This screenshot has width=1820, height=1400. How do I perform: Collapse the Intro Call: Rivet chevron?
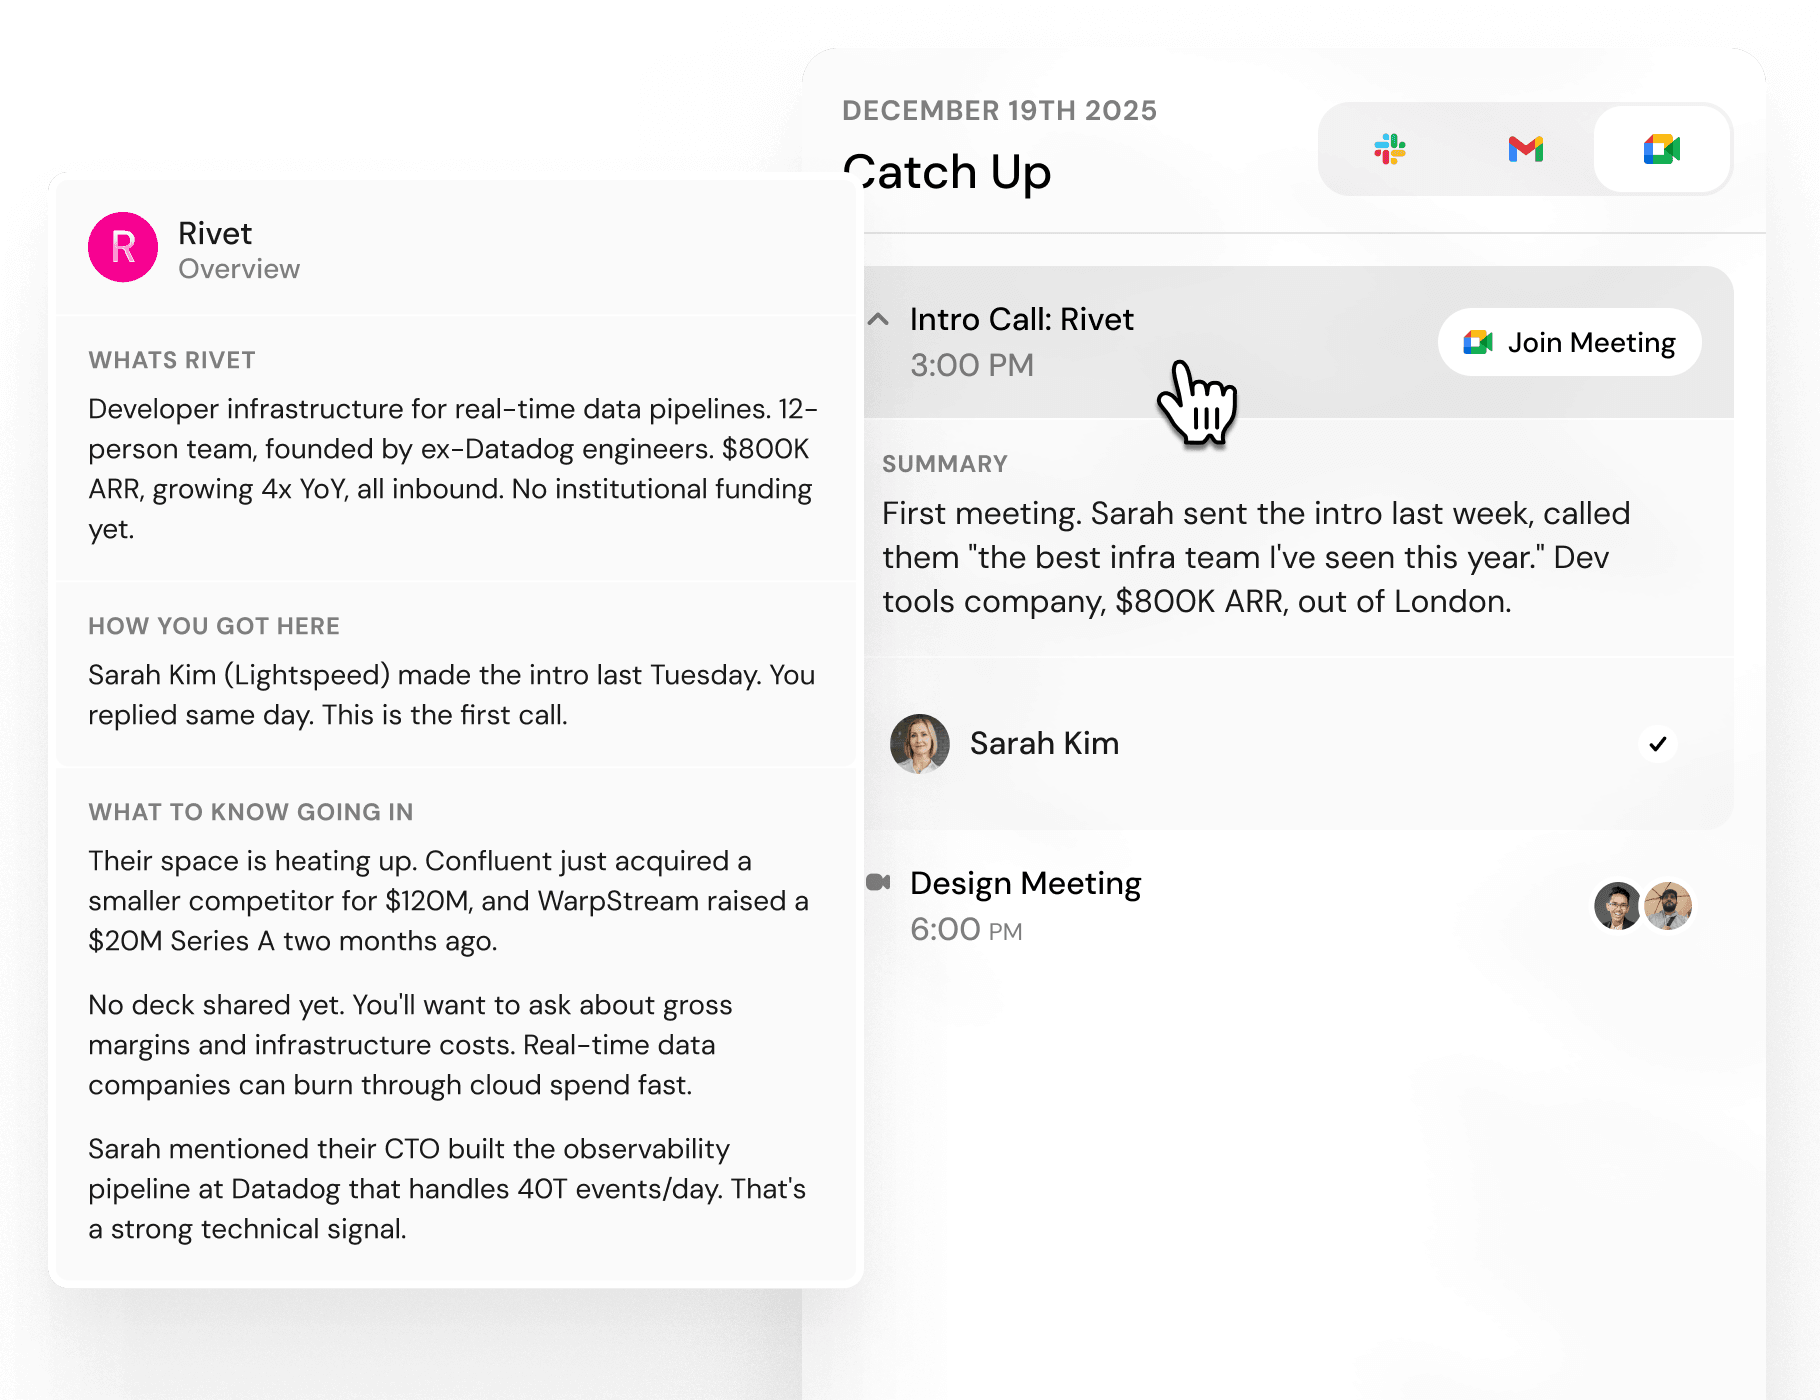(x=878, y=320)
